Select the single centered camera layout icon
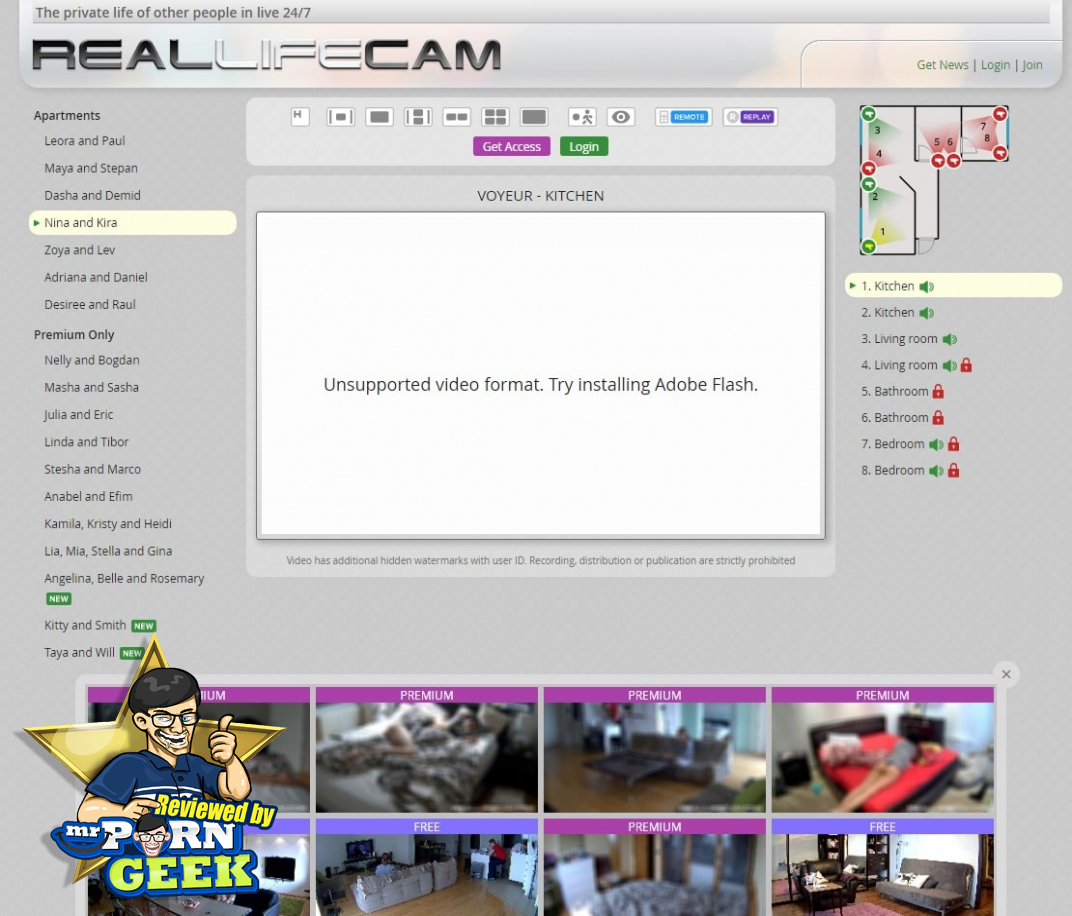The image size is (1072, 916). coord(340,117)
